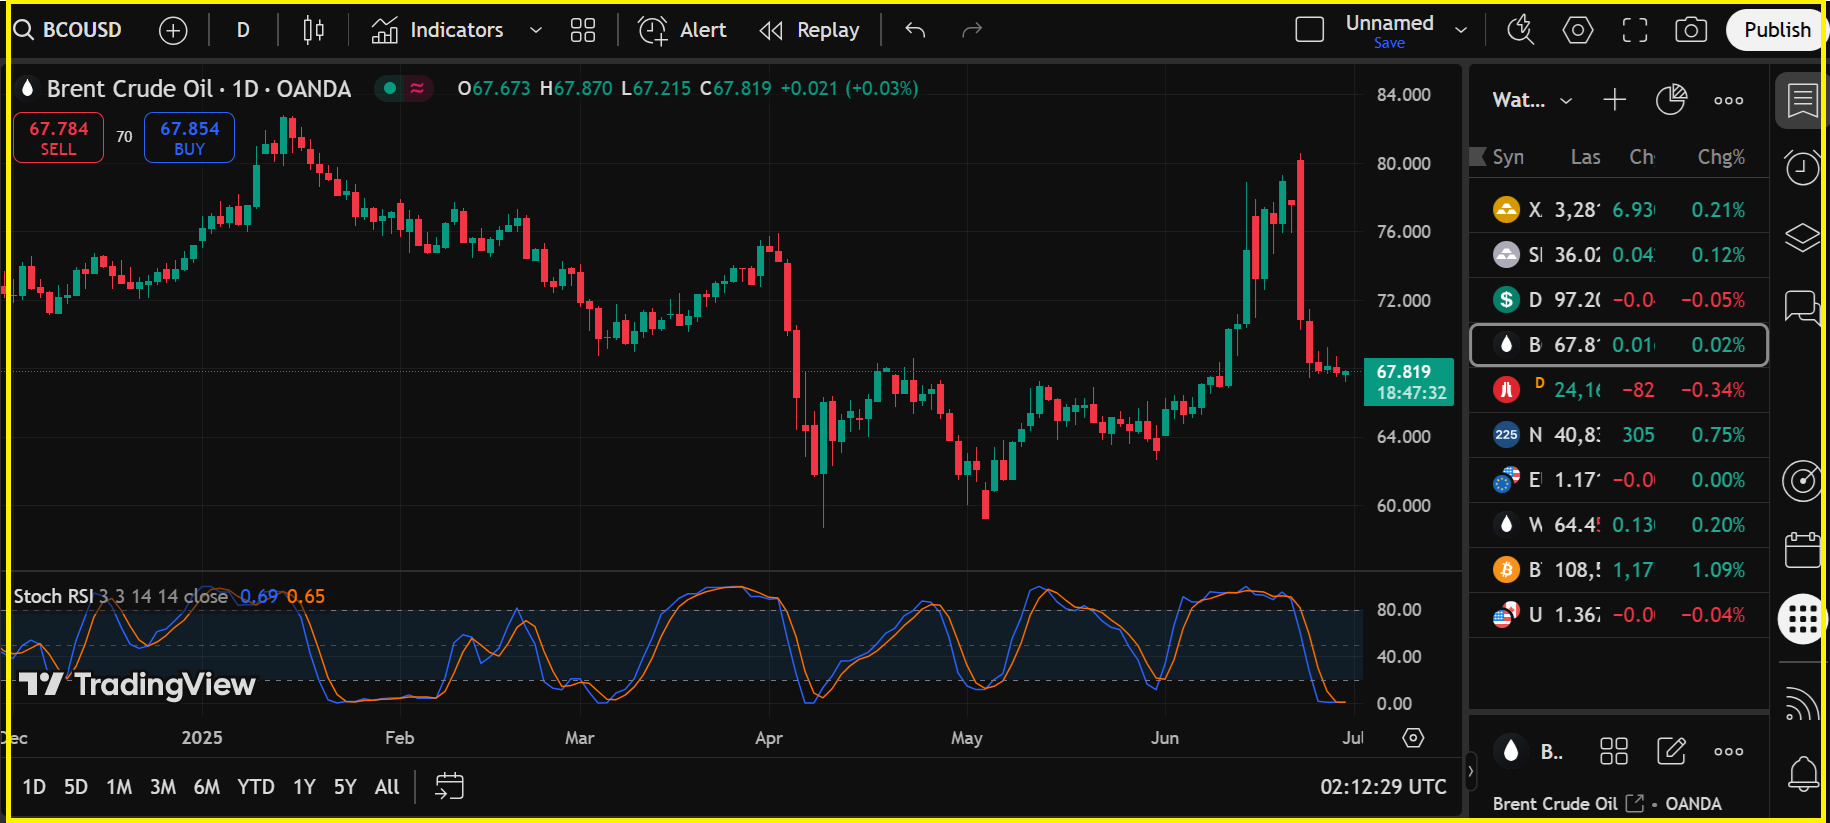1830x823 pixels.
Task: Open the Unnamed layout dropdown arrow
Action: 1461,30
